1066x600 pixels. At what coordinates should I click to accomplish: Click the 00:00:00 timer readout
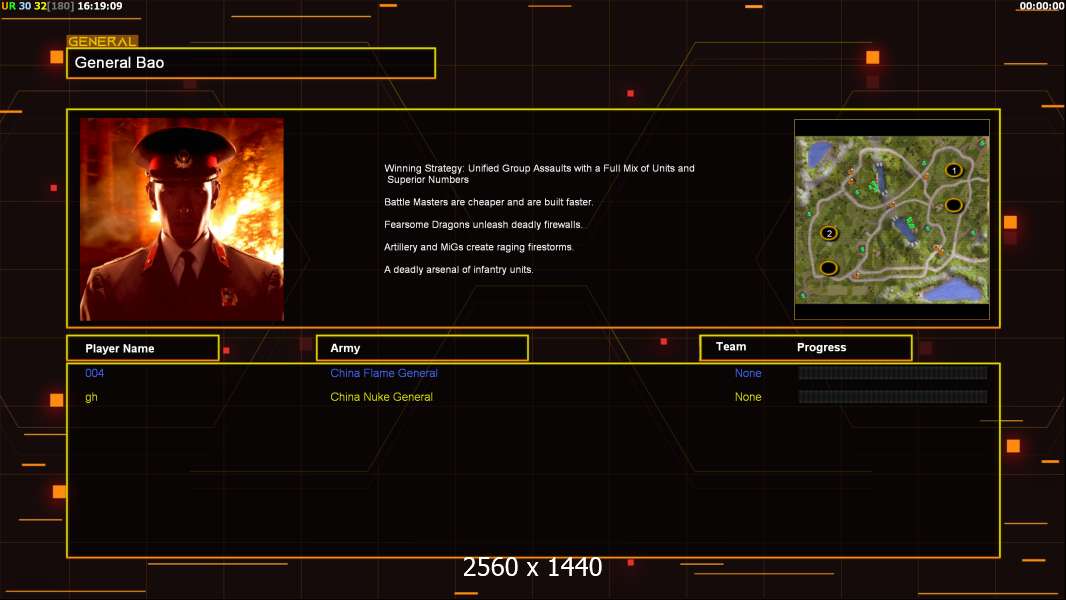tap(1042, 6)
